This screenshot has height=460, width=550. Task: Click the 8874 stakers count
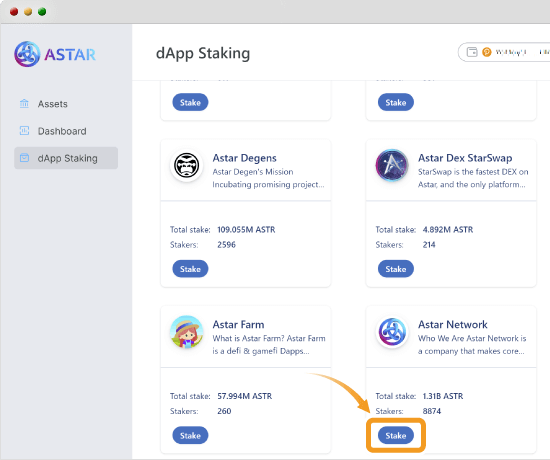pos(432,411)
